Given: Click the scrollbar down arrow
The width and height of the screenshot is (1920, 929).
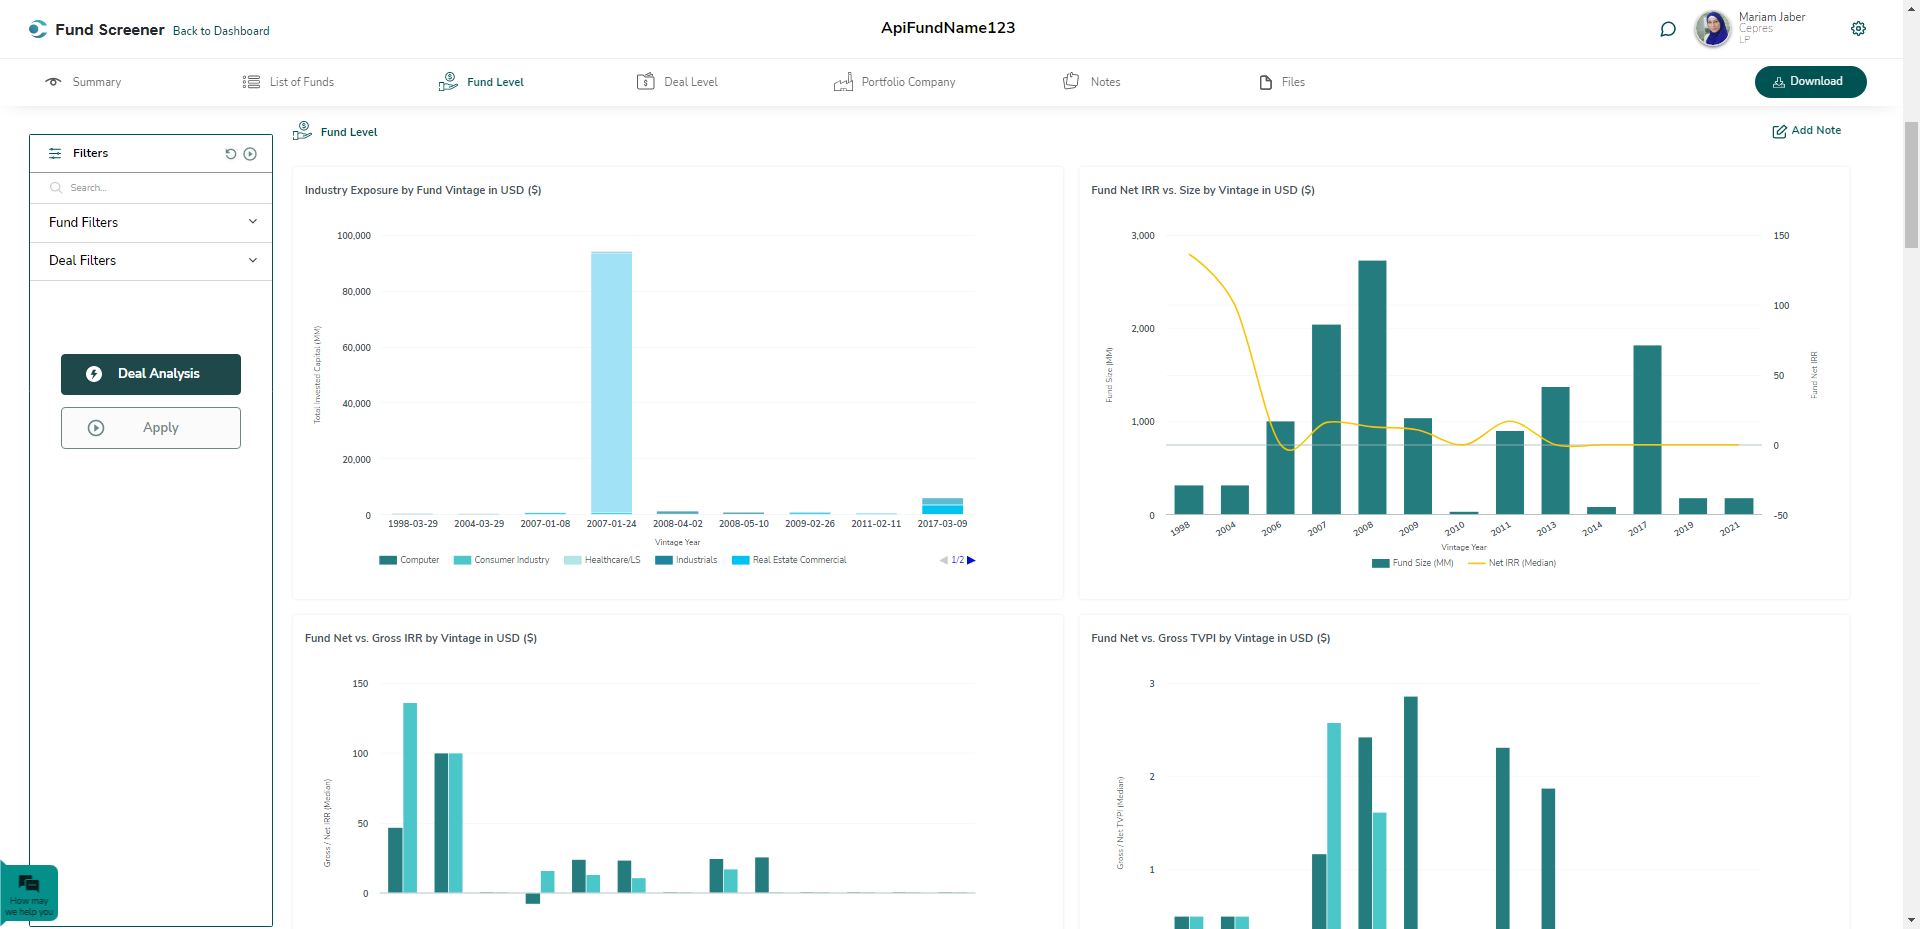Looking at the screenshot, I should pyautogui.click(x=1911, y=920).
